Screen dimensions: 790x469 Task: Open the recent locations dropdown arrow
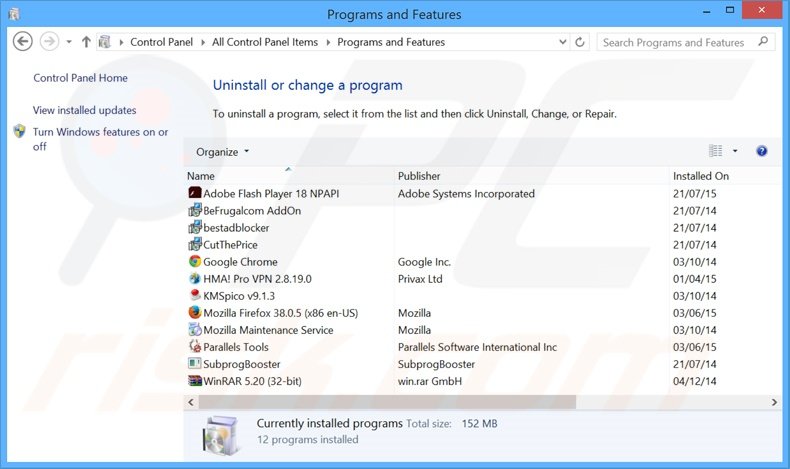click(69, 42)
